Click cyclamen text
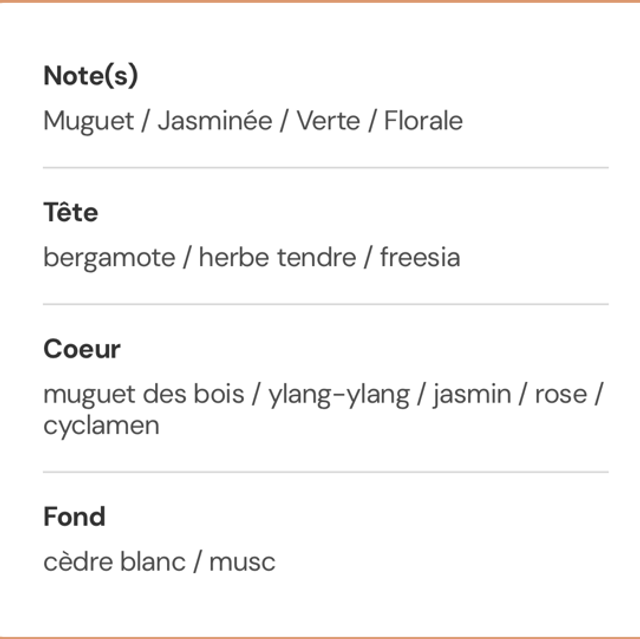The height and width of the screenshot is (639, 640). tap(101, 425)
